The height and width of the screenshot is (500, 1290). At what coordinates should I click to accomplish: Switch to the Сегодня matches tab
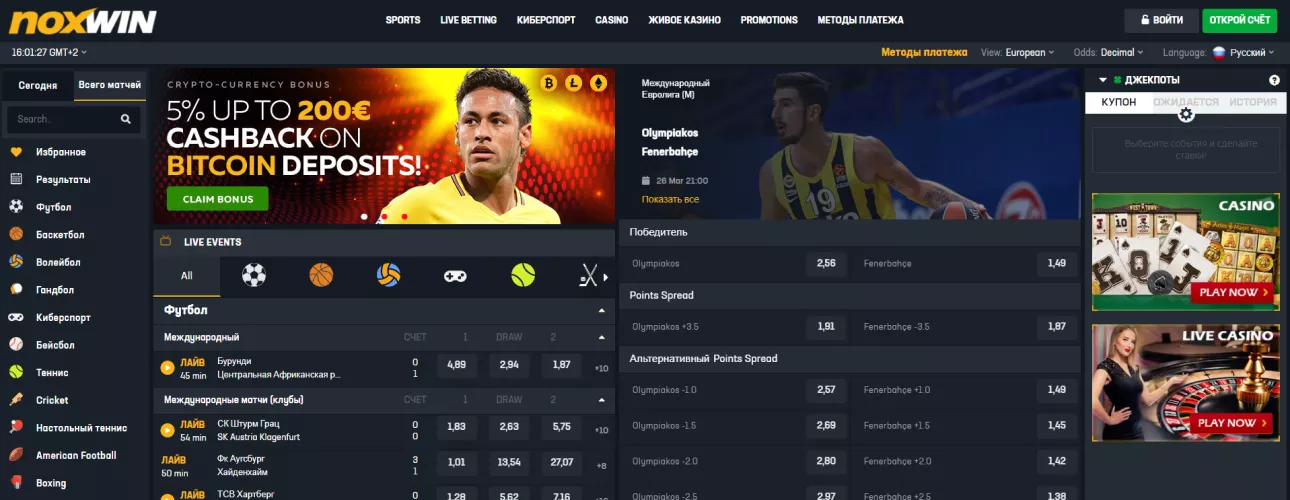tap(37, 86)
